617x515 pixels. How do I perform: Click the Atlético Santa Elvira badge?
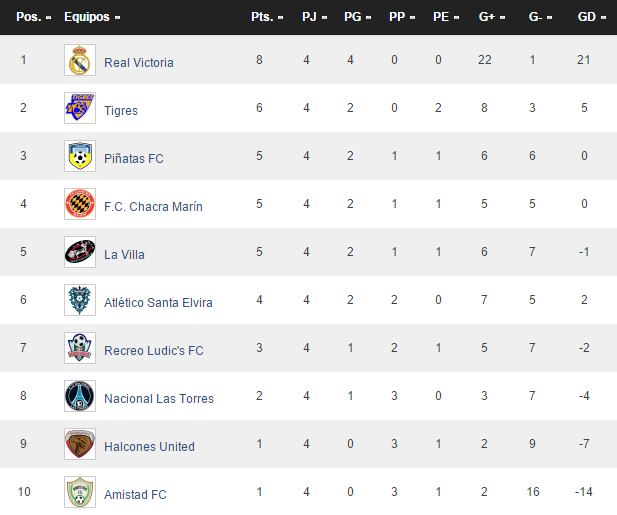[79, 301]
